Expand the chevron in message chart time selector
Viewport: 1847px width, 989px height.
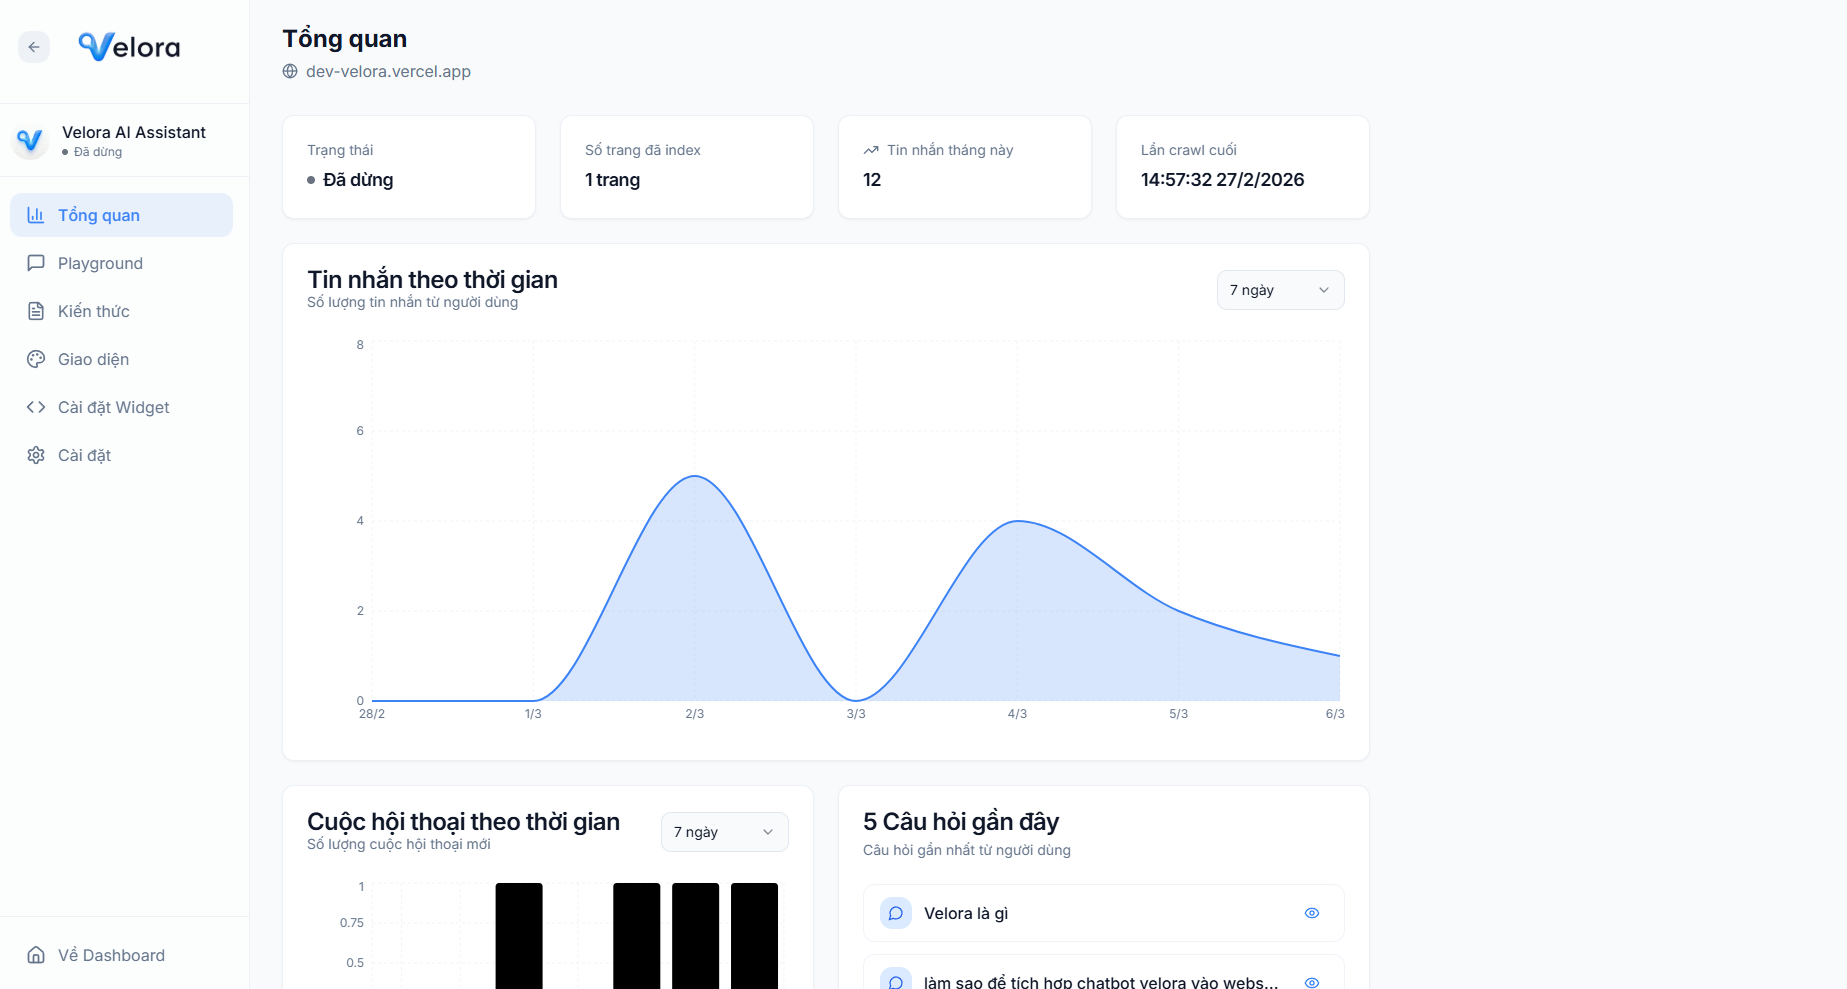(1324, 290)
